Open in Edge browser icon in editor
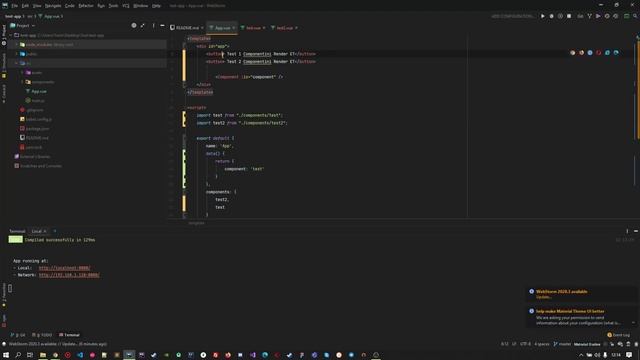 pos(616,53)
